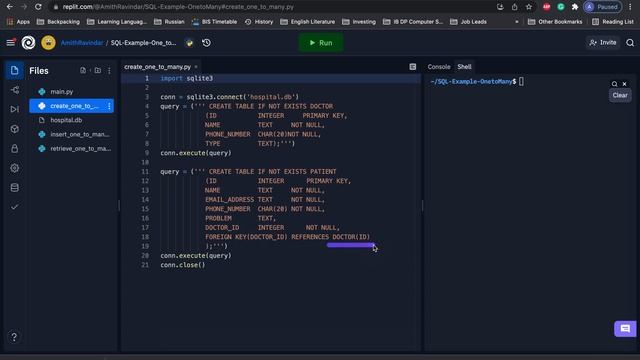Open the English Literature bookmarks folder

(308, 22)
